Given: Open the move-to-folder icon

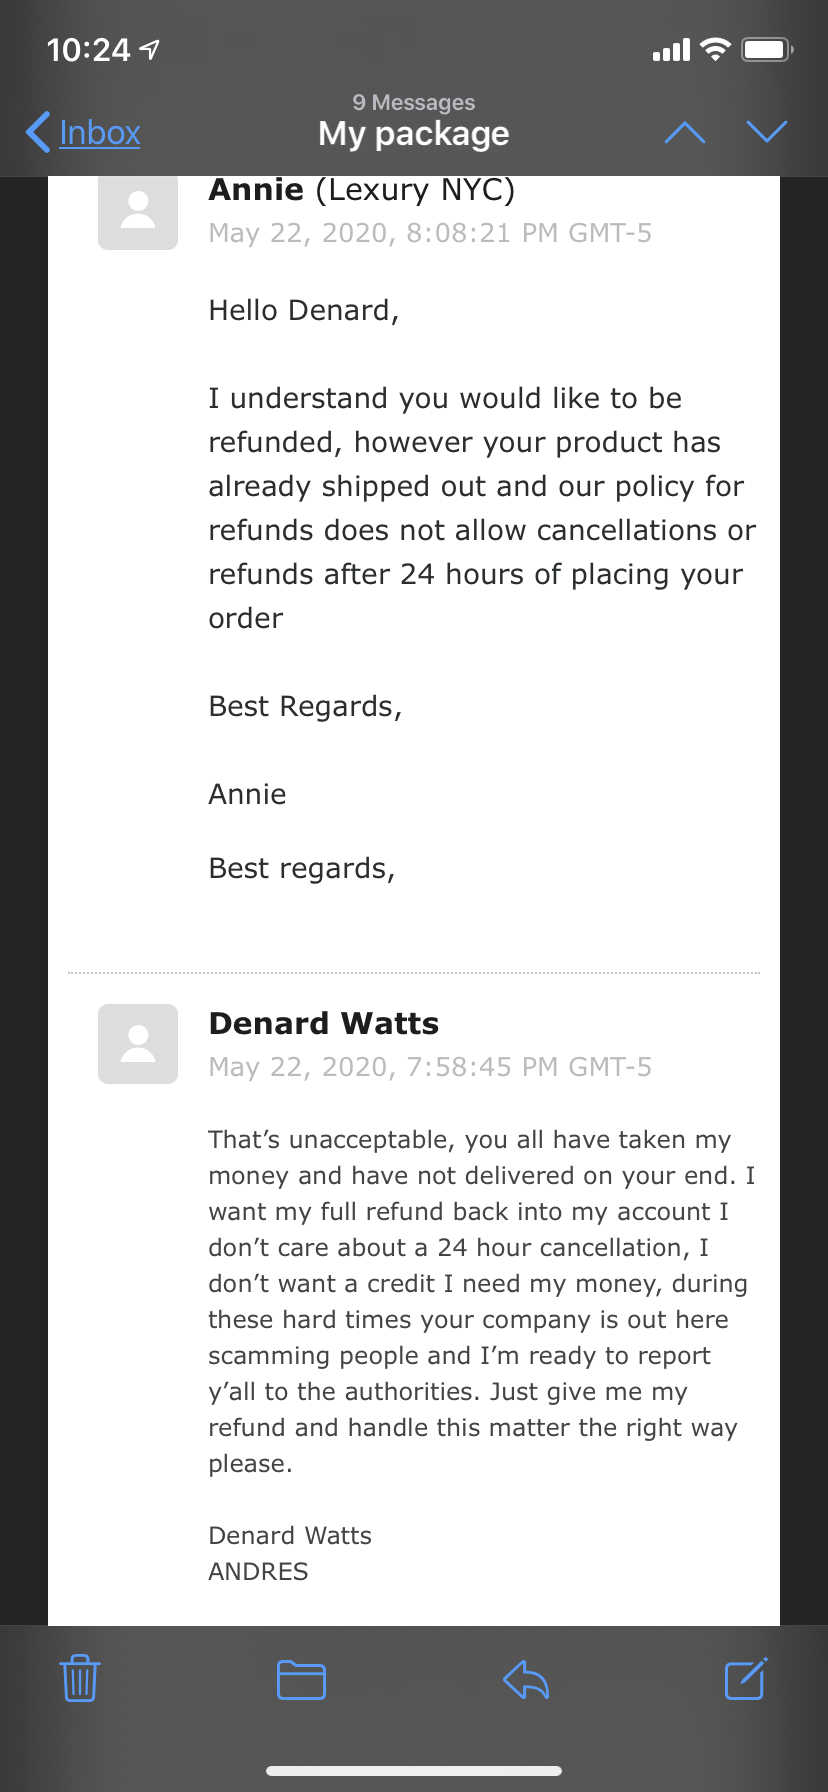Looking at the screenshot, I should (301, 1680).
